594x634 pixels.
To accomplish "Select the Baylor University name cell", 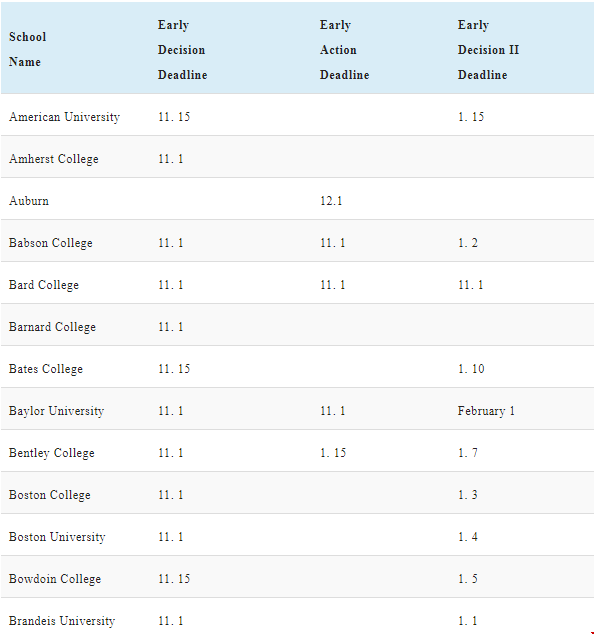I will pos(57,411).
